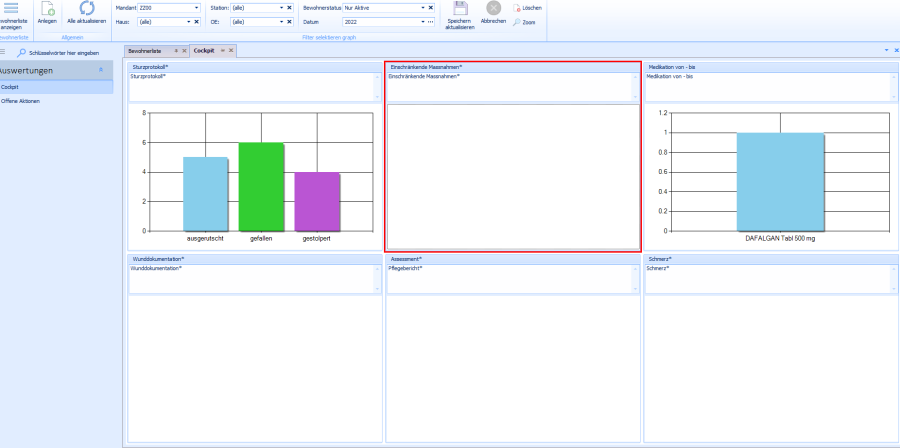The height and width of the screenshot is (448, 900).
Task: Clear the OE filter with its X
Action: pyautogui.click(x=289, y=22)
